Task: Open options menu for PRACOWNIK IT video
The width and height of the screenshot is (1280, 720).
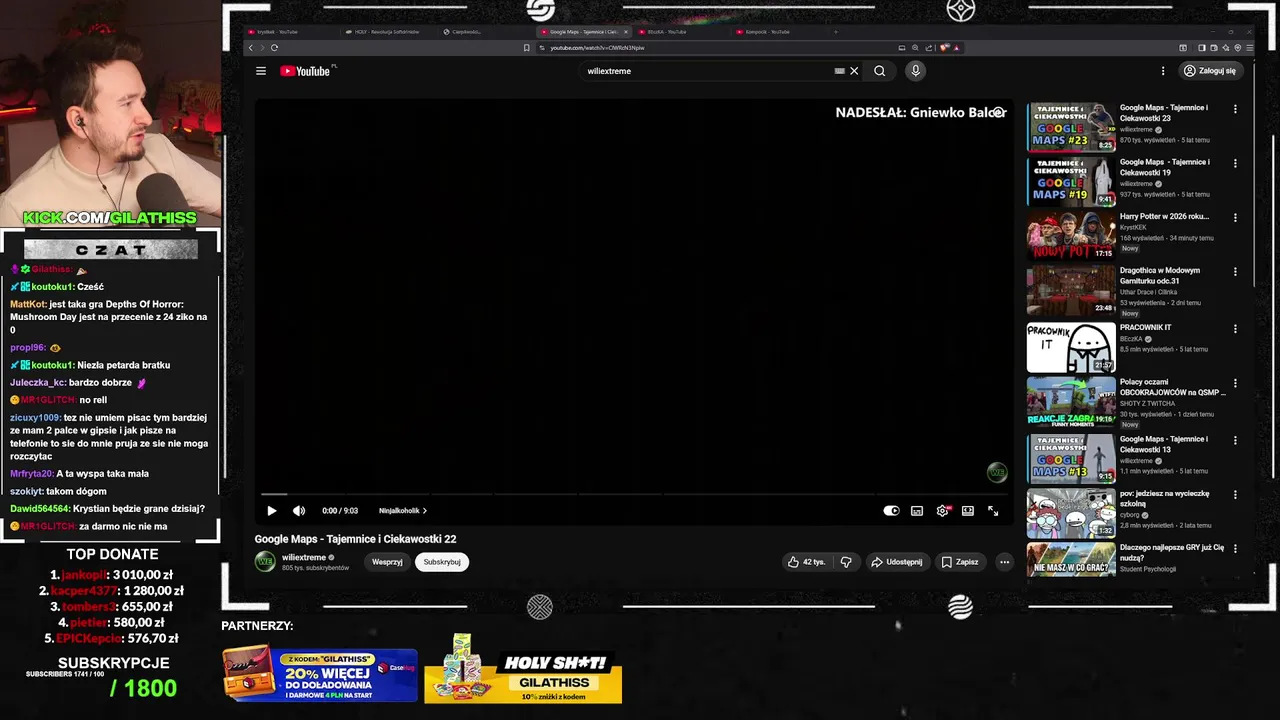Action: [1235, 328]
